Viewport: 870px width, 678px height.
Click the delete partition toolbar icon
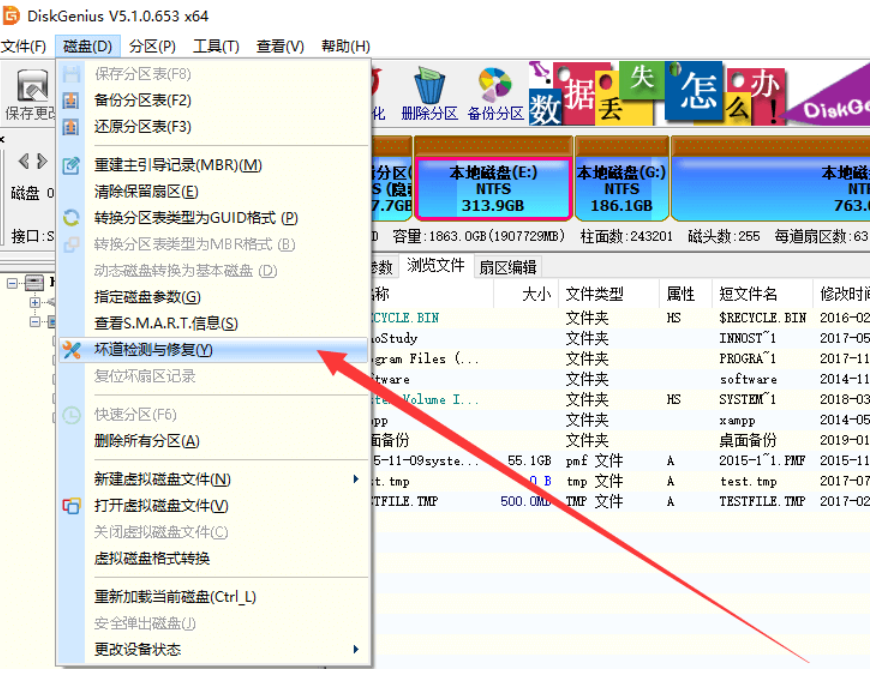click(429, 86)
